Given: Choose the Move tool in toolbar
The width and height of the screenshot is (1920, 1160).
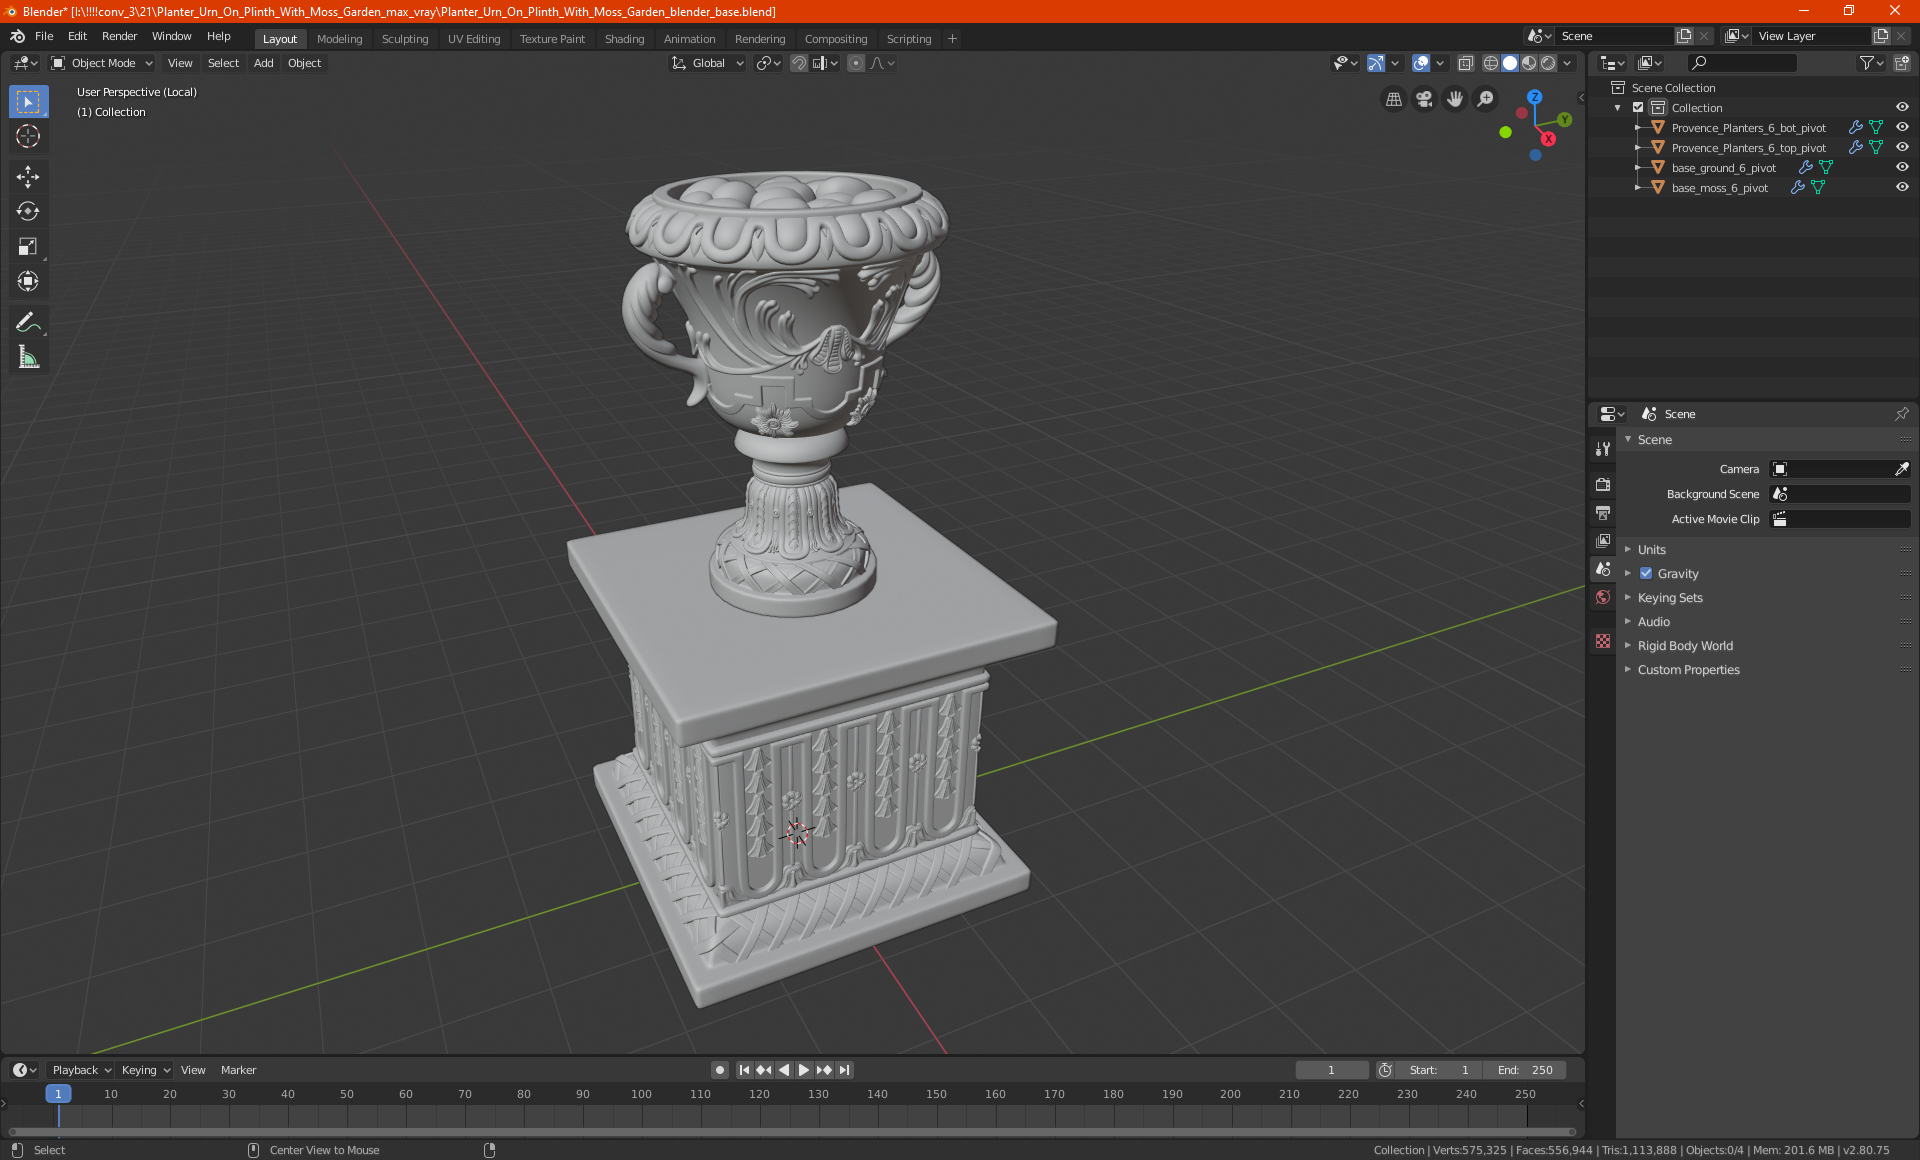Looking at the screenshot, I should pos(28,177).
